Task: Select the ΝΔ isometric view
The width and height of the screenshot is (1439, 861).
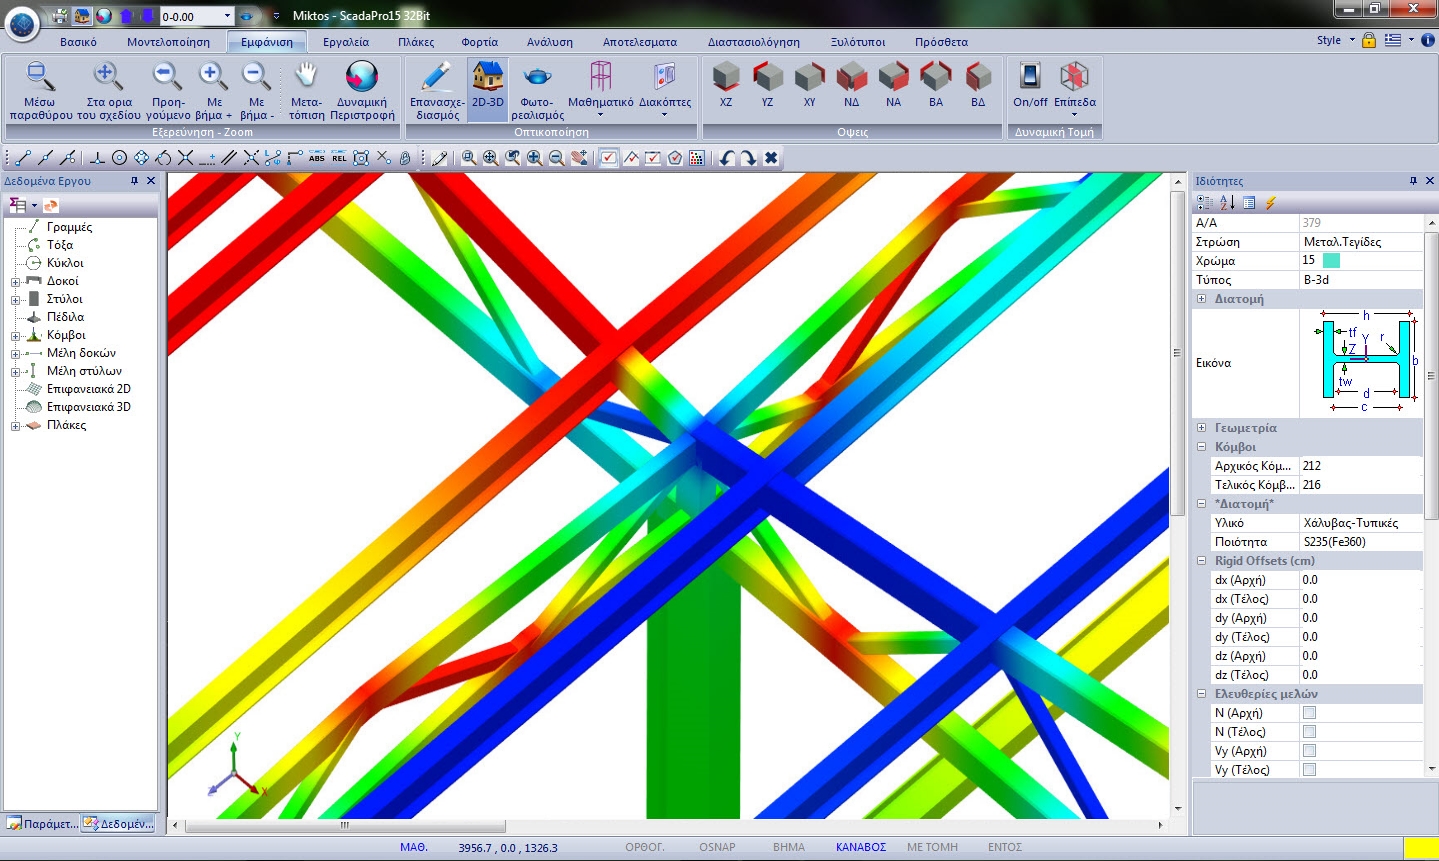Action: click(851, 76)
